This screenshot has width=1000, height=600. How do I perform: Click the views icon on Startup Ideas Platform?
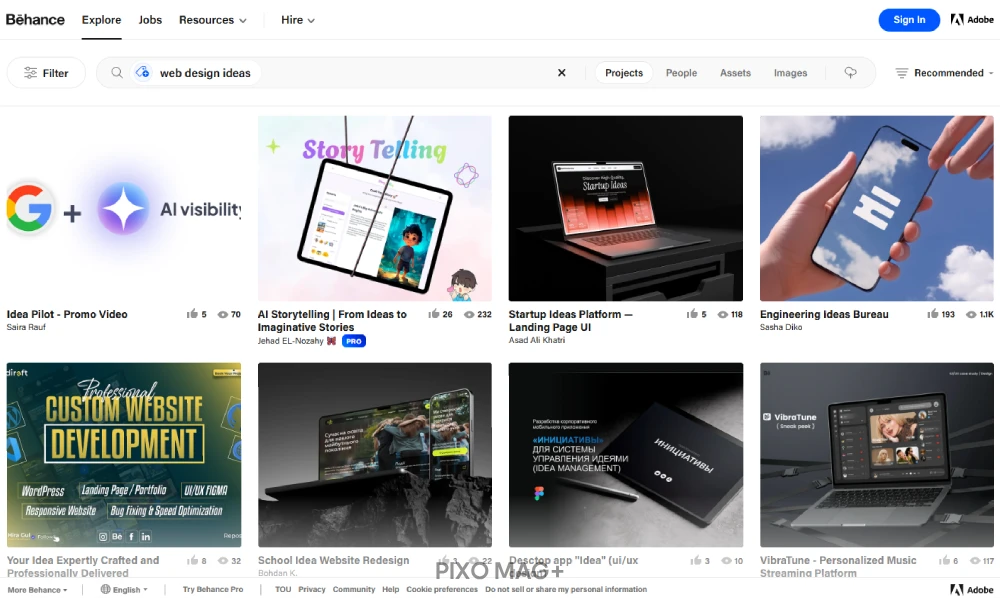coord(723,314)
